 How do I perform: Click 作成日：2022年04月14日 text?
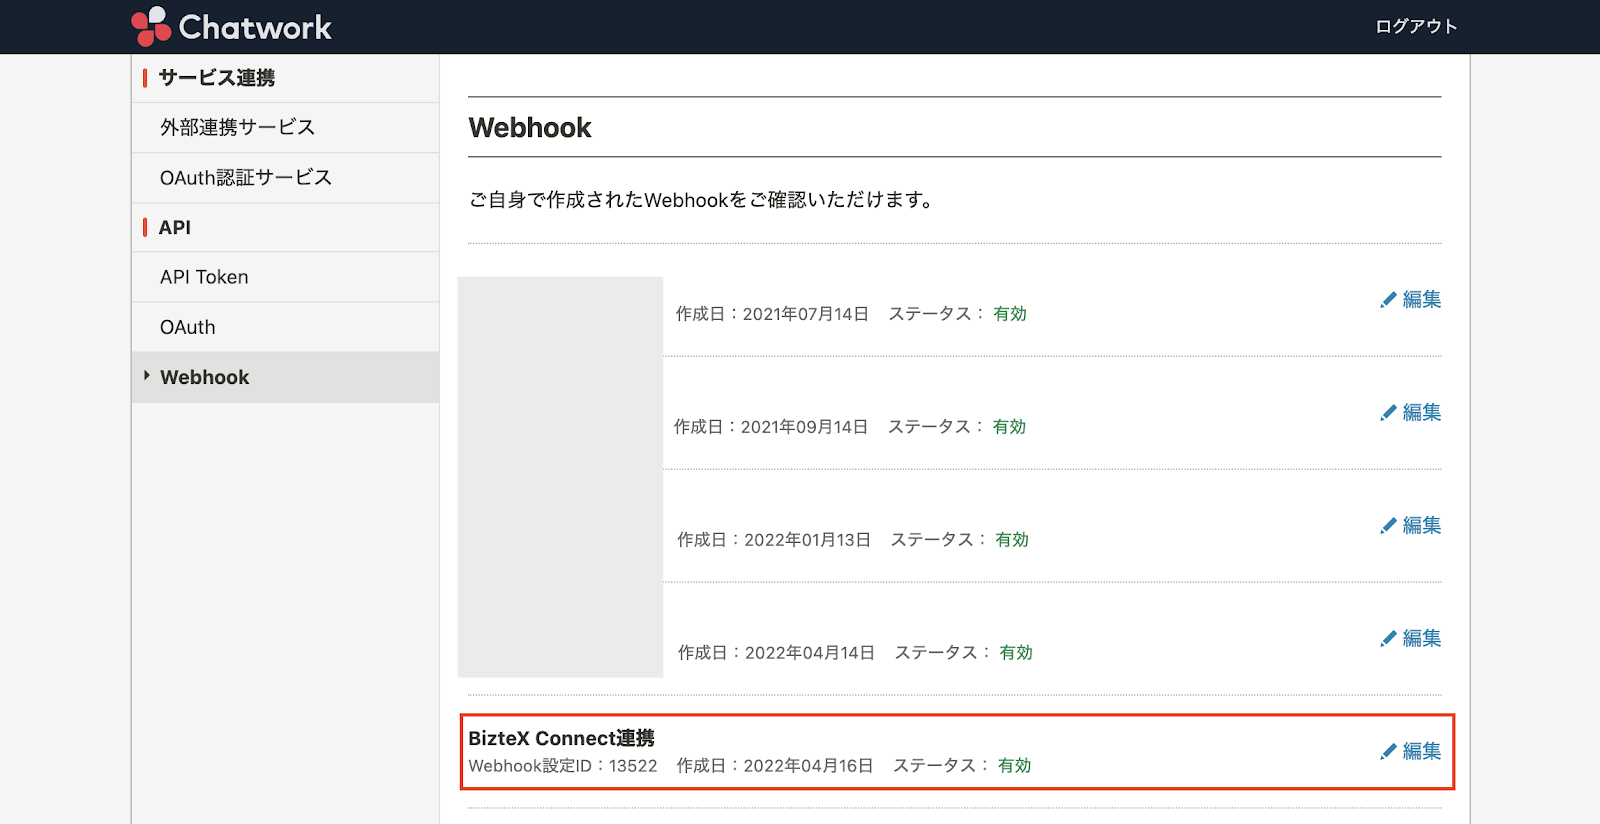point(777,653)
